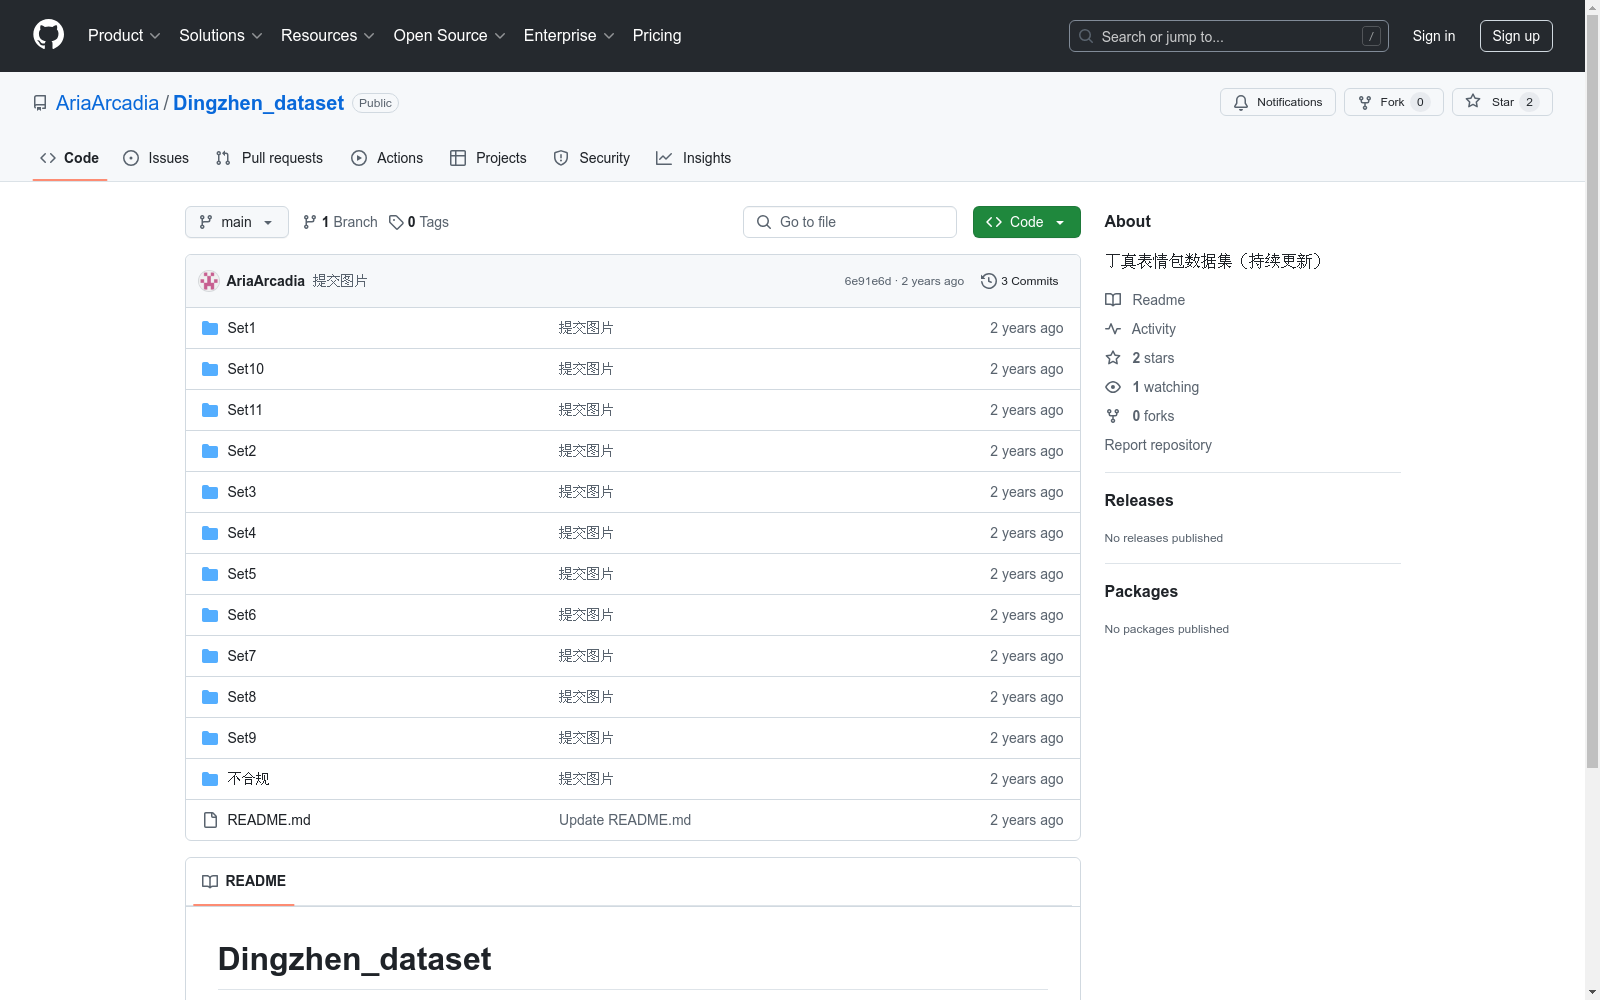This screenshot has width=1600, height=1000.
Task: Expand the Solutions menu
Action: 221,36
